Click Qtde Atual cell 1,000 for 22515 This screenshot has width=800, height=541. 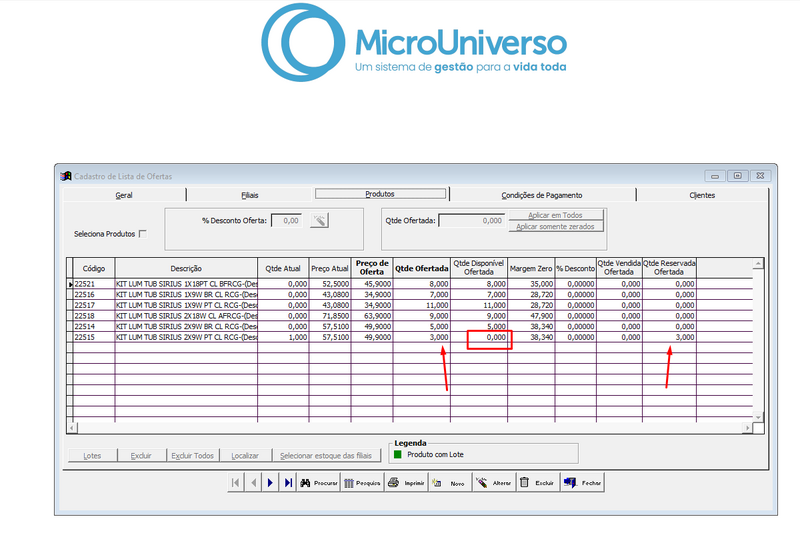pyautogui.click(x=283, y=337)
